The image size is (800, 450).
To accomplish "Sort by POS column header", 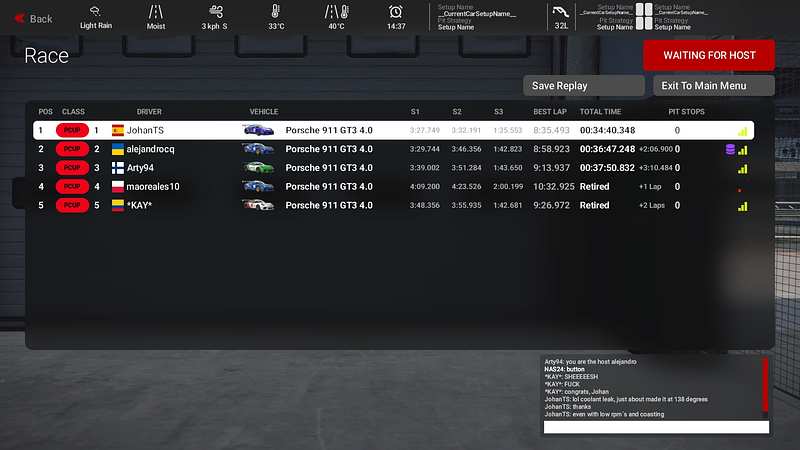I will [x=45, y=112].
